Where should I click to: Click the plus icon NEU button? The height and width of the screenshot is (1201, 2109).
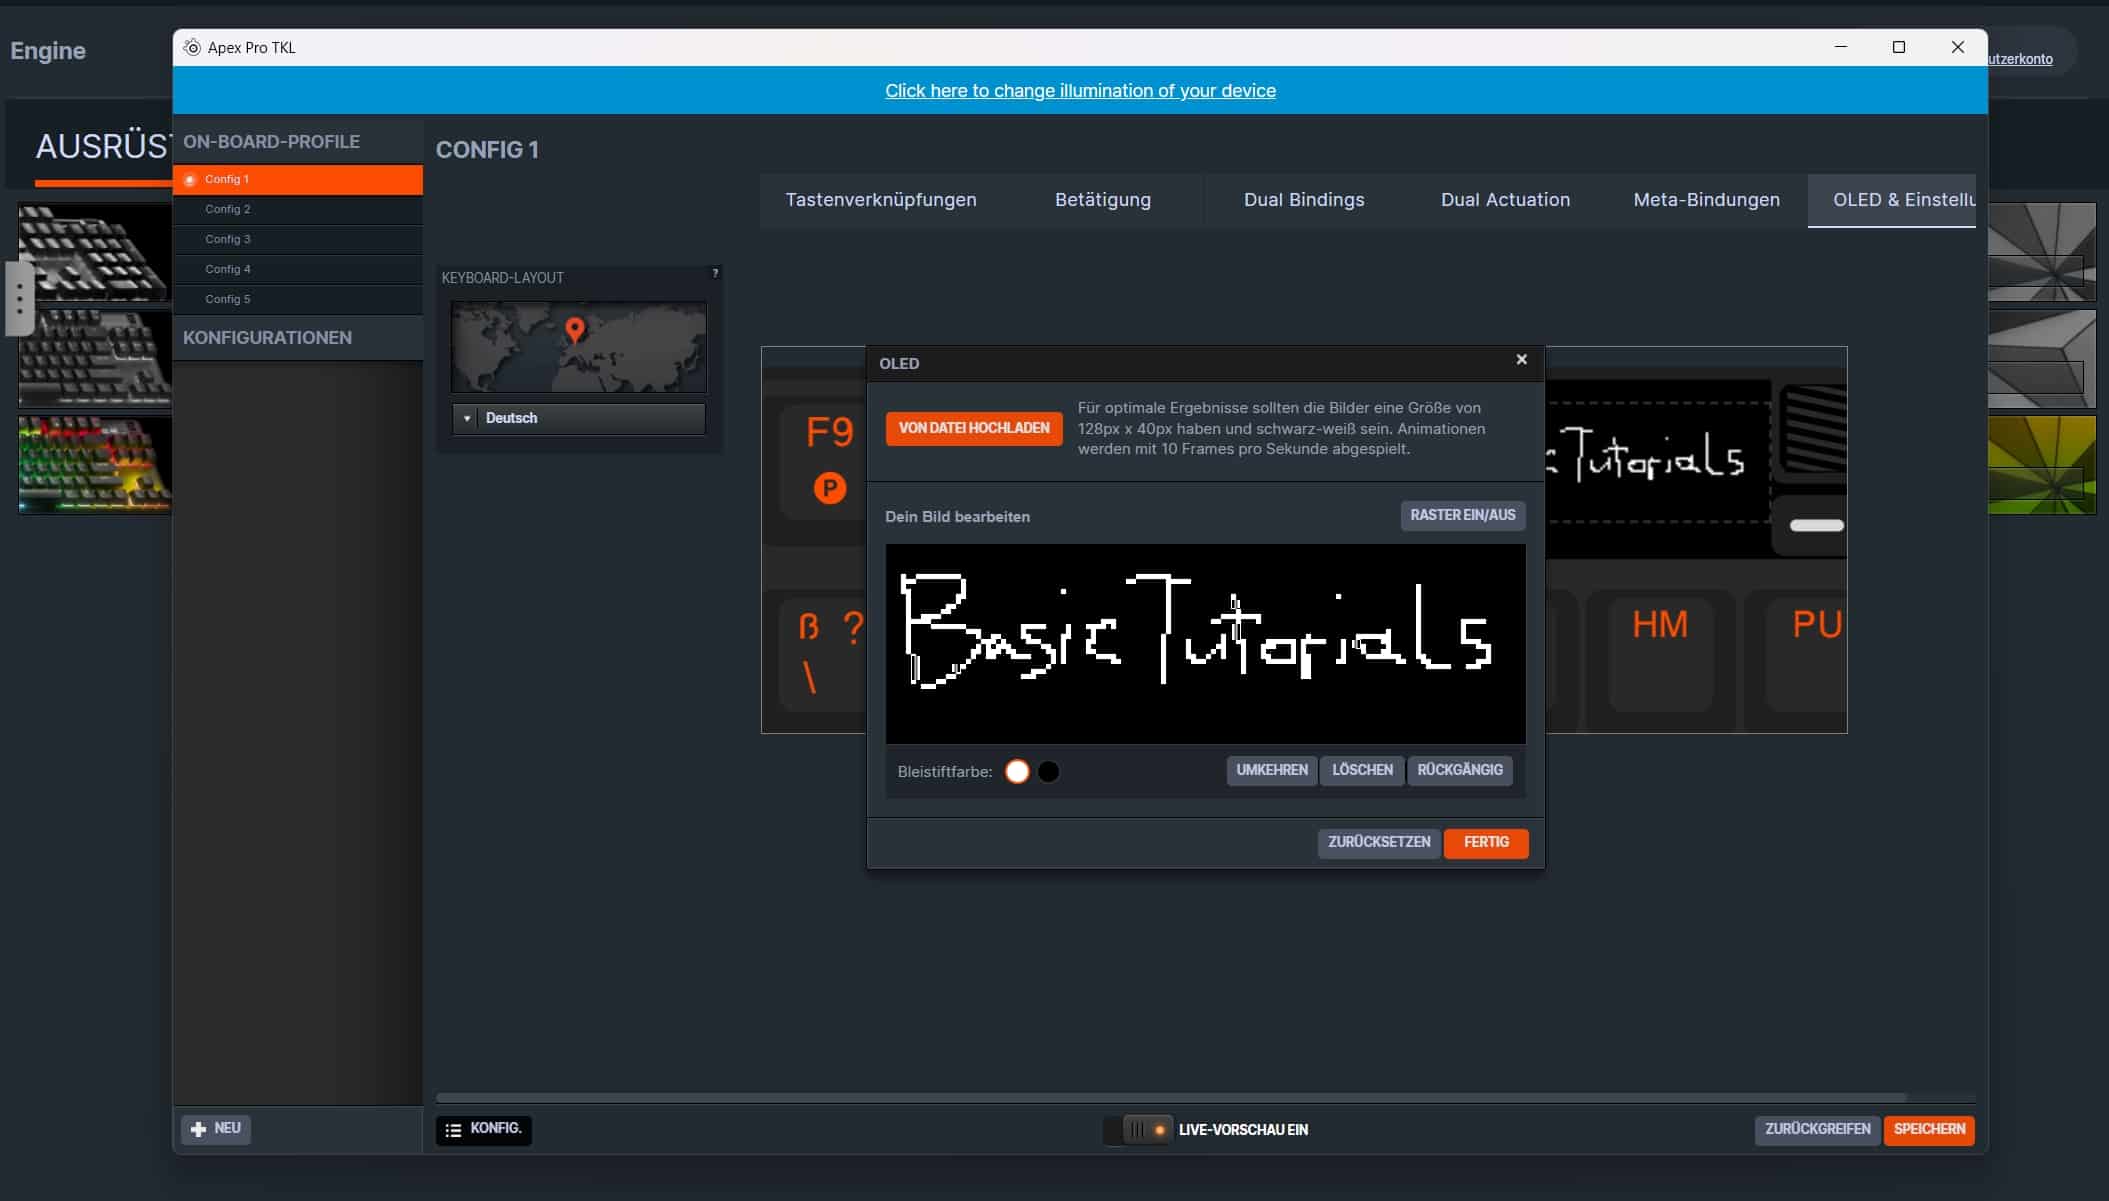(x=216, y=1129)
